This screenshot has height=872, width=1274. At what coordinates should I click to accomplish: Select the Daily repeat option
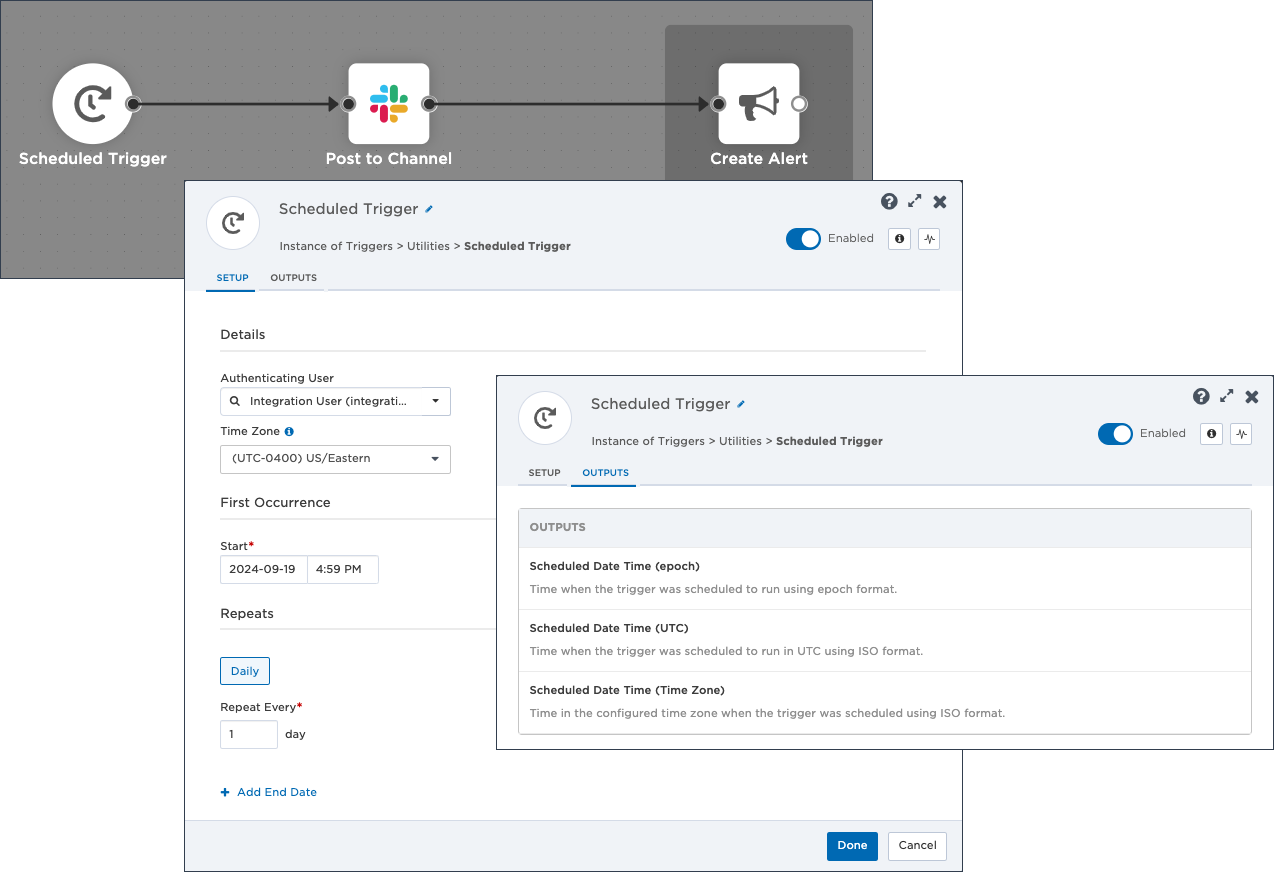pyautogui.click(x=245, y=671)
